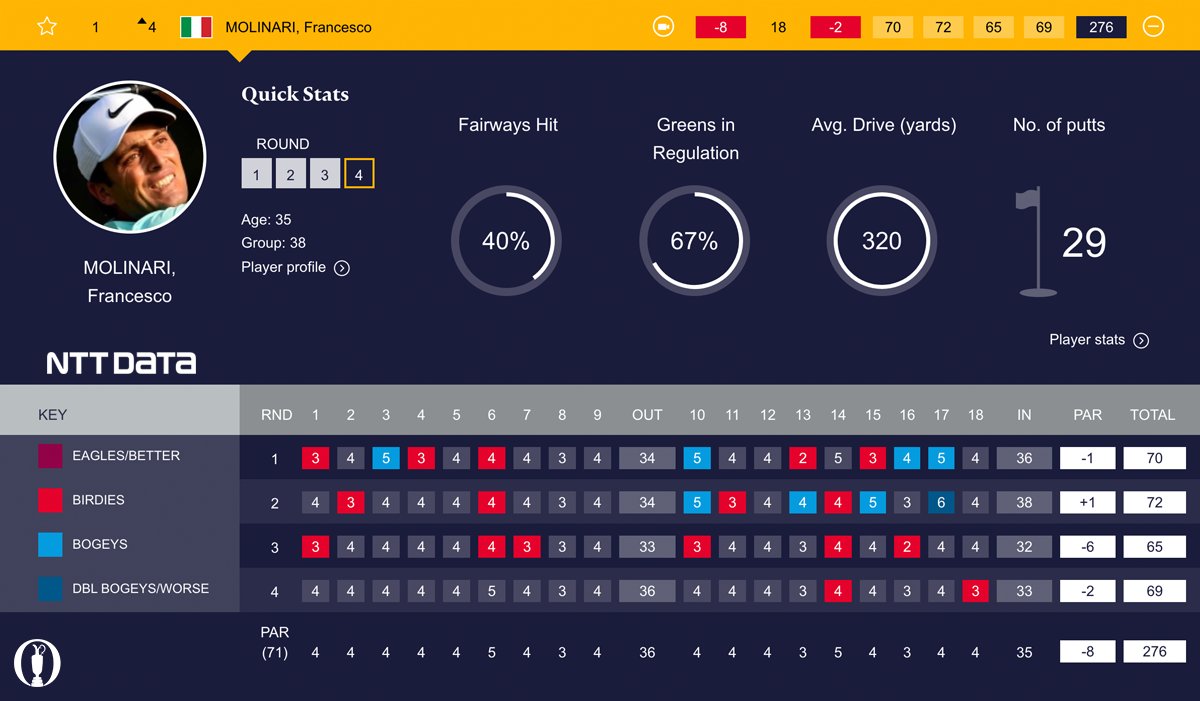This screenshot has width=1200, height=701.
Task: Click the bottom total 276 cell
Action: tap(1154, 651)
